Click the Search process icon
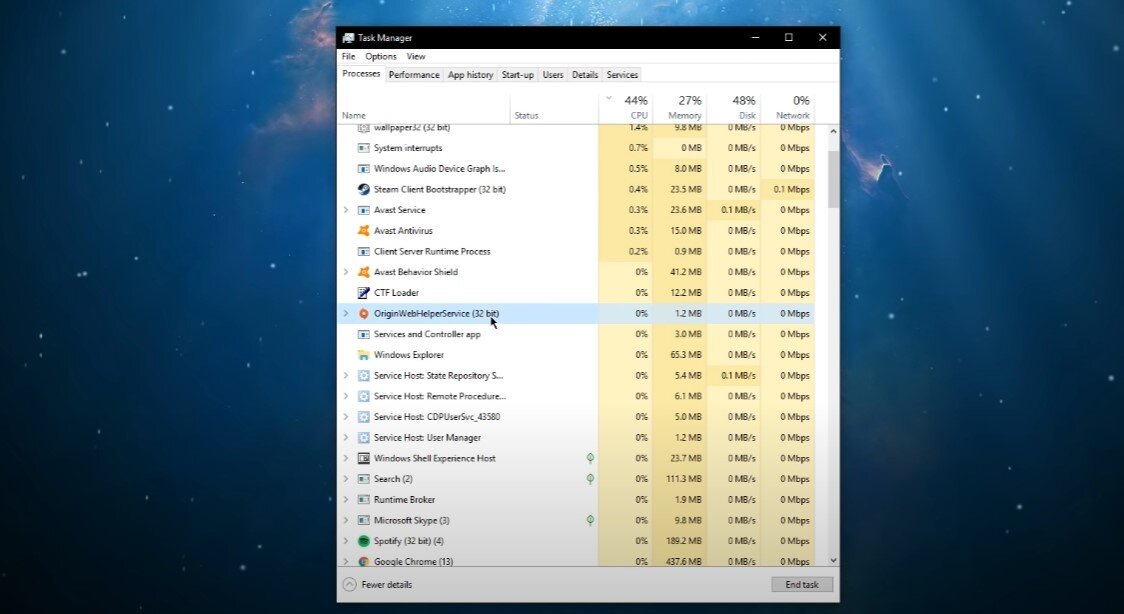This screenshot has width=1124, height=614. (363, 479)
